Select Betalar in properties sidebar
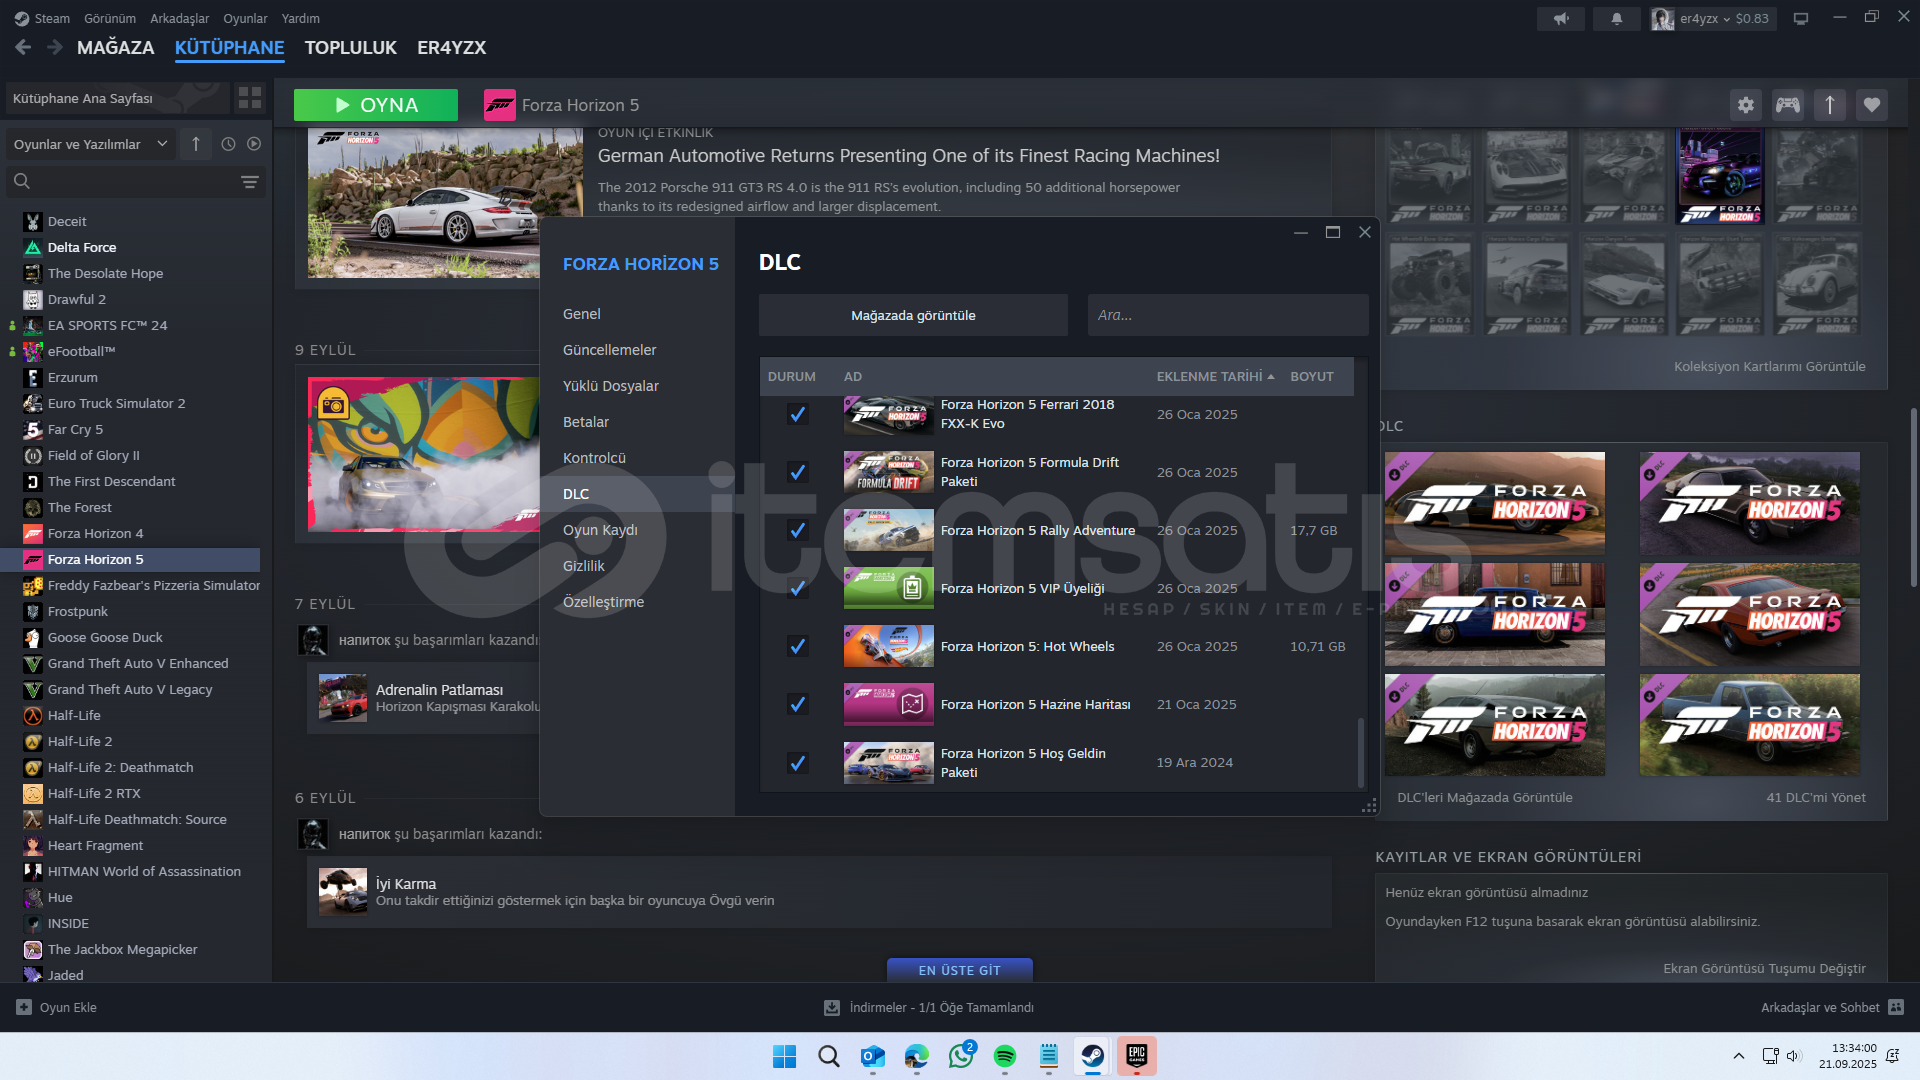The height and width of the screenshot is (1080, 1920). [x=586, y=422]
